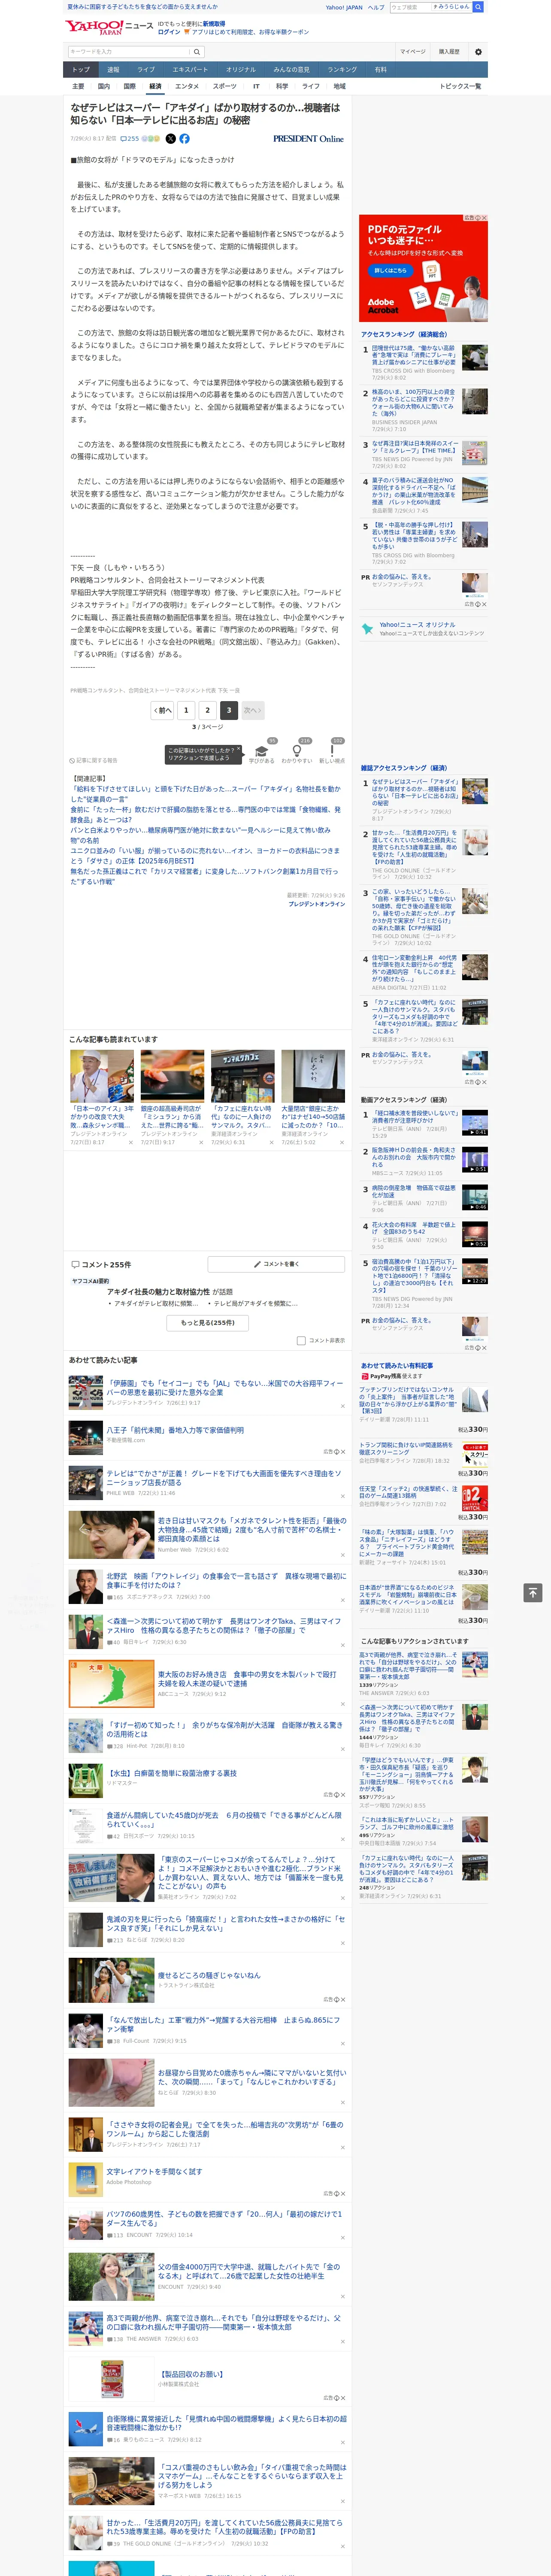Click the blue web search button at top right
Screen dimensions: 551x2576
click(478, 7)
